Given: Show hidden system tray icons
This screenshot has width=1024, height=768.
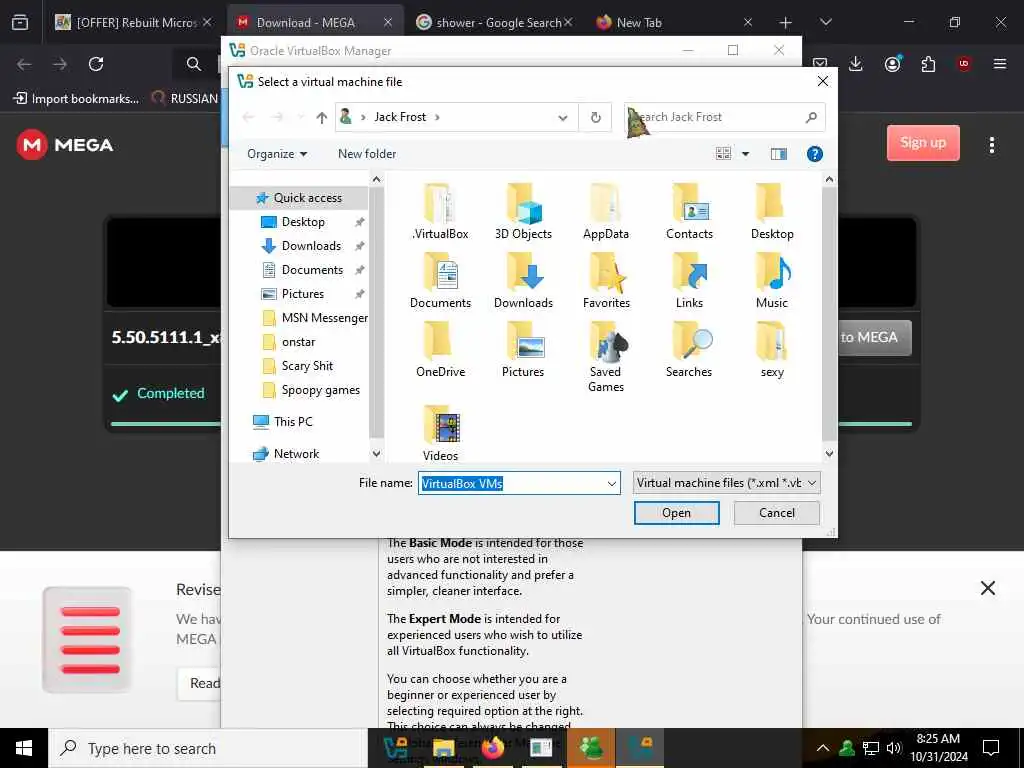Looking at the screenshot, I should 823,748.
